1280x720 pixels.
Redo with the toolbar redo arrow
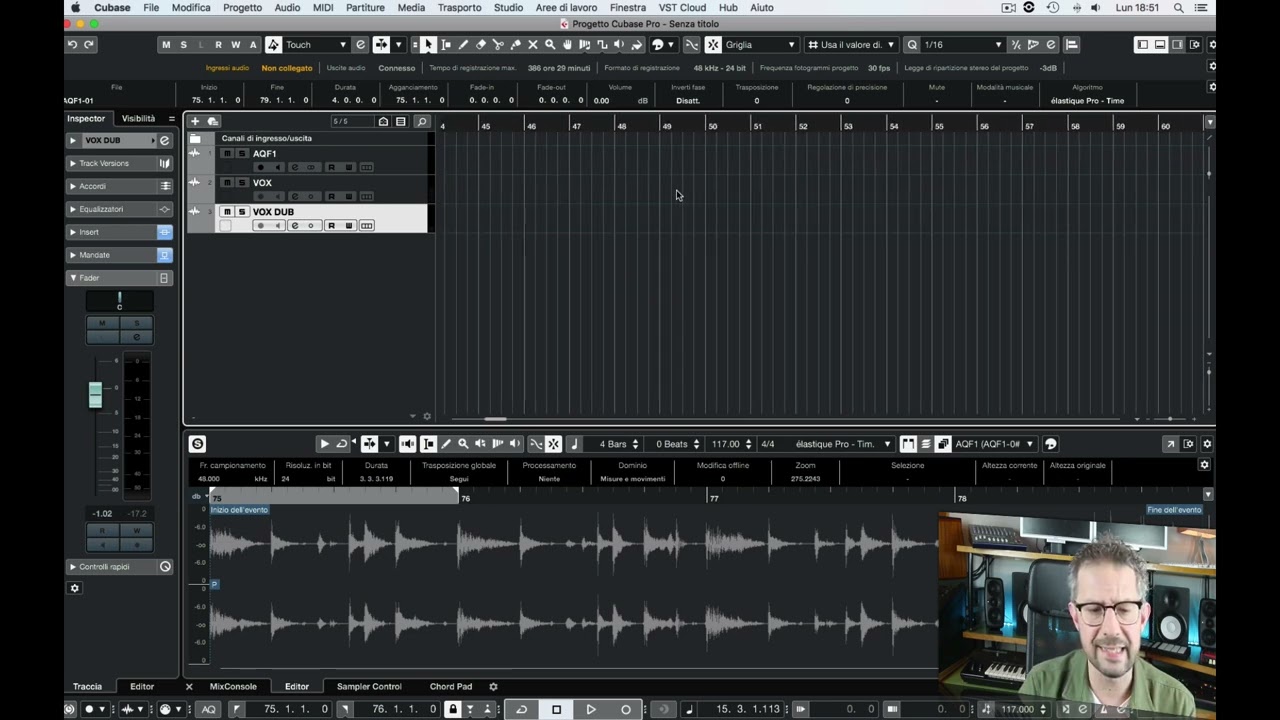tap(89, 44)
